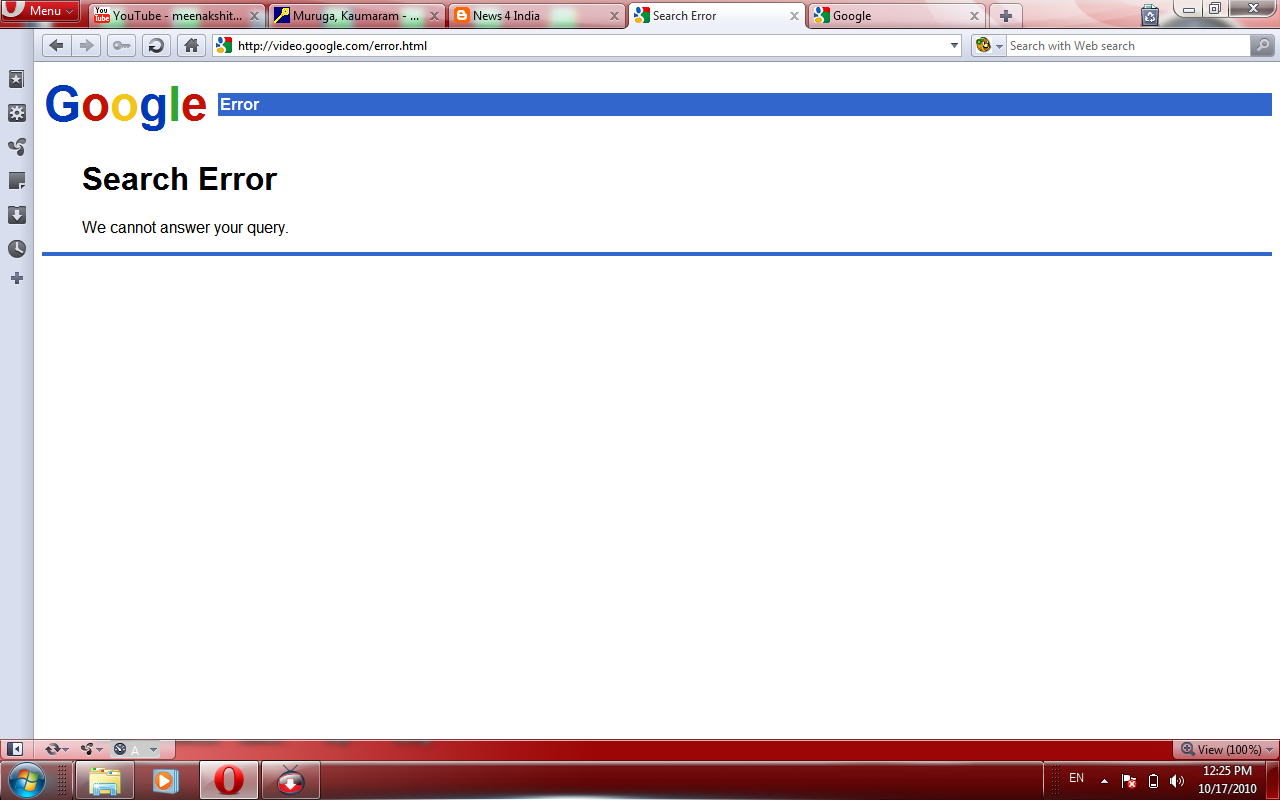Click the blue Error header label
The image size is (1280, 800).
[239, 105]
